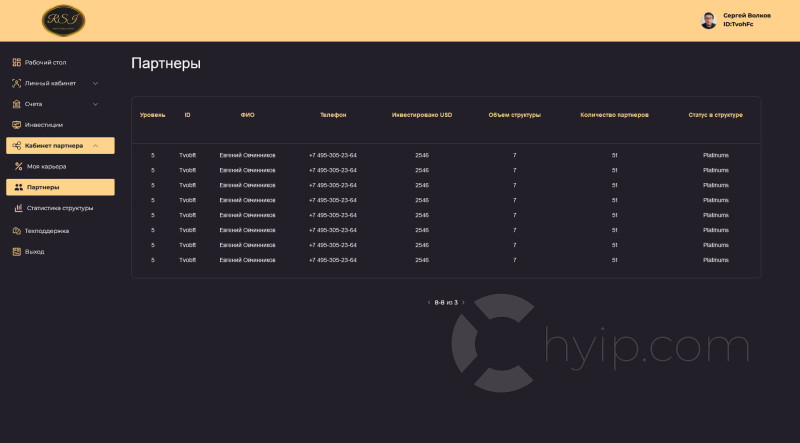
Task: Click the Уровень column header
Action: (x=153, y=115)
